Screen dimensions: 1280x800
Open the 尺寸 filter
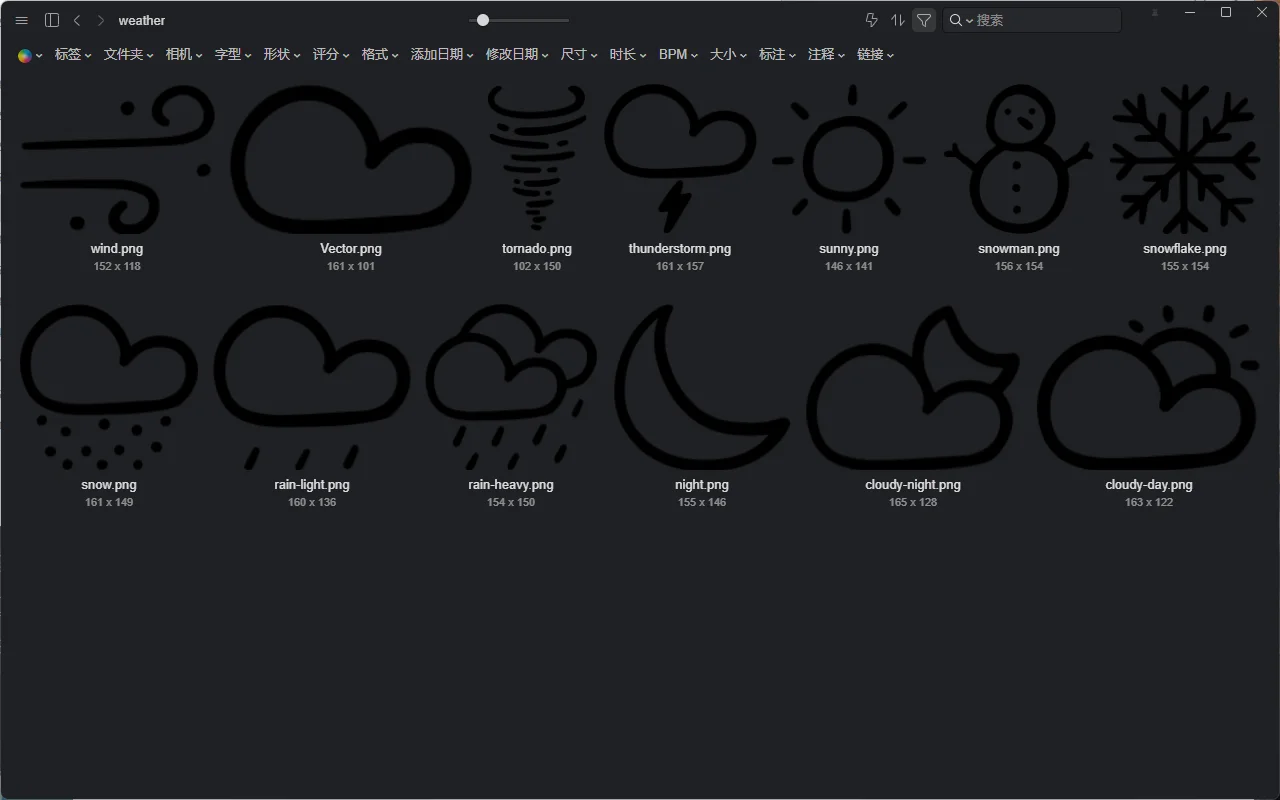pos(579,55)
